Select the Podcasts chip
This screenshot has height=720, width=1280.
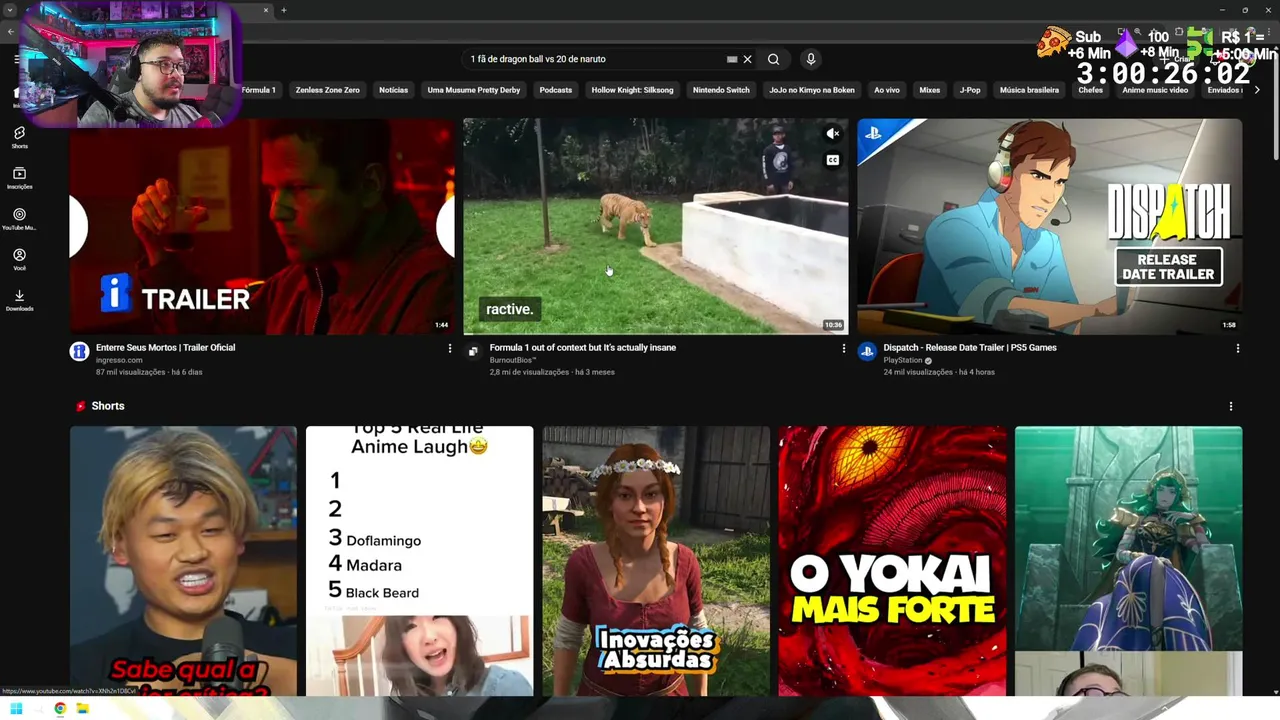pos(555,90)
